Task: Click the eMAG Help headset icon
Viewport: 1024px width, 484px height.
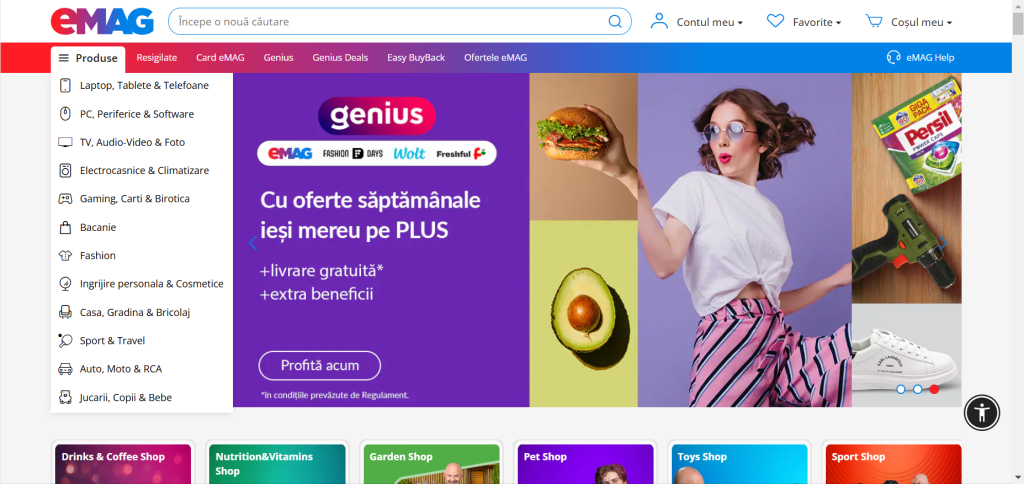Action: 893,57
